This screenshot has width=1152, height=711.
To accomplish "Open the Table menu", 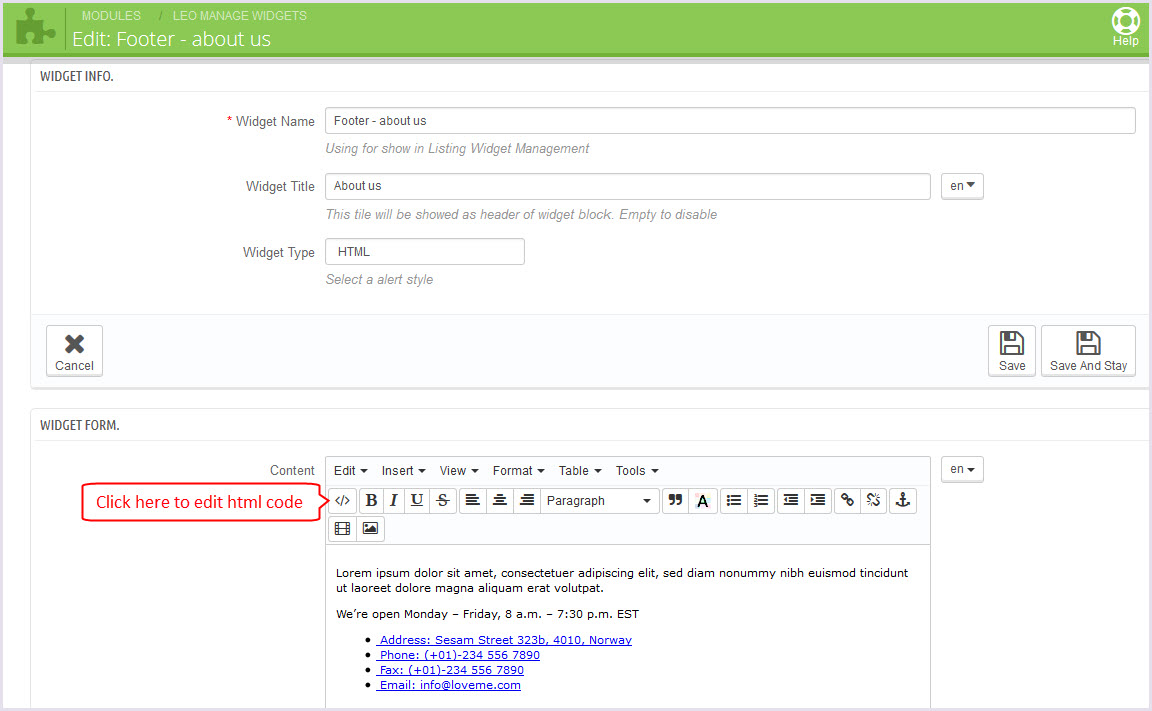I will pos(580,470).
